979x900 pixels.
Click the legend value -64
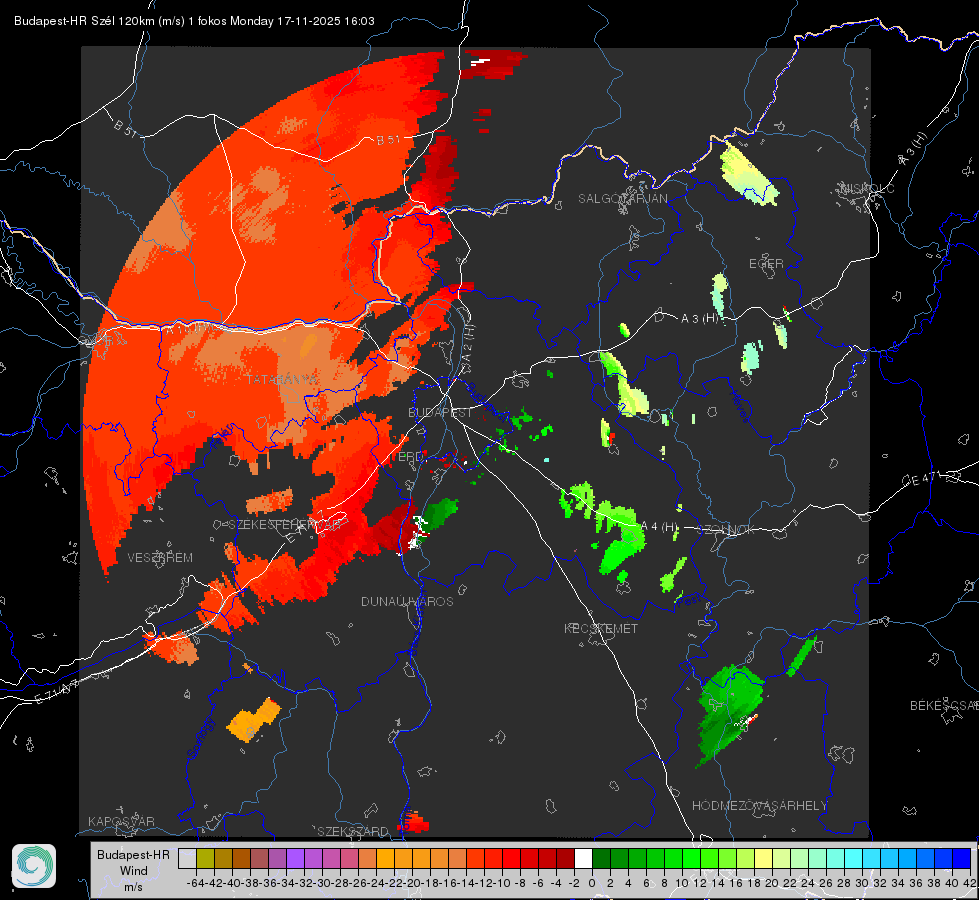coord(196,883)
